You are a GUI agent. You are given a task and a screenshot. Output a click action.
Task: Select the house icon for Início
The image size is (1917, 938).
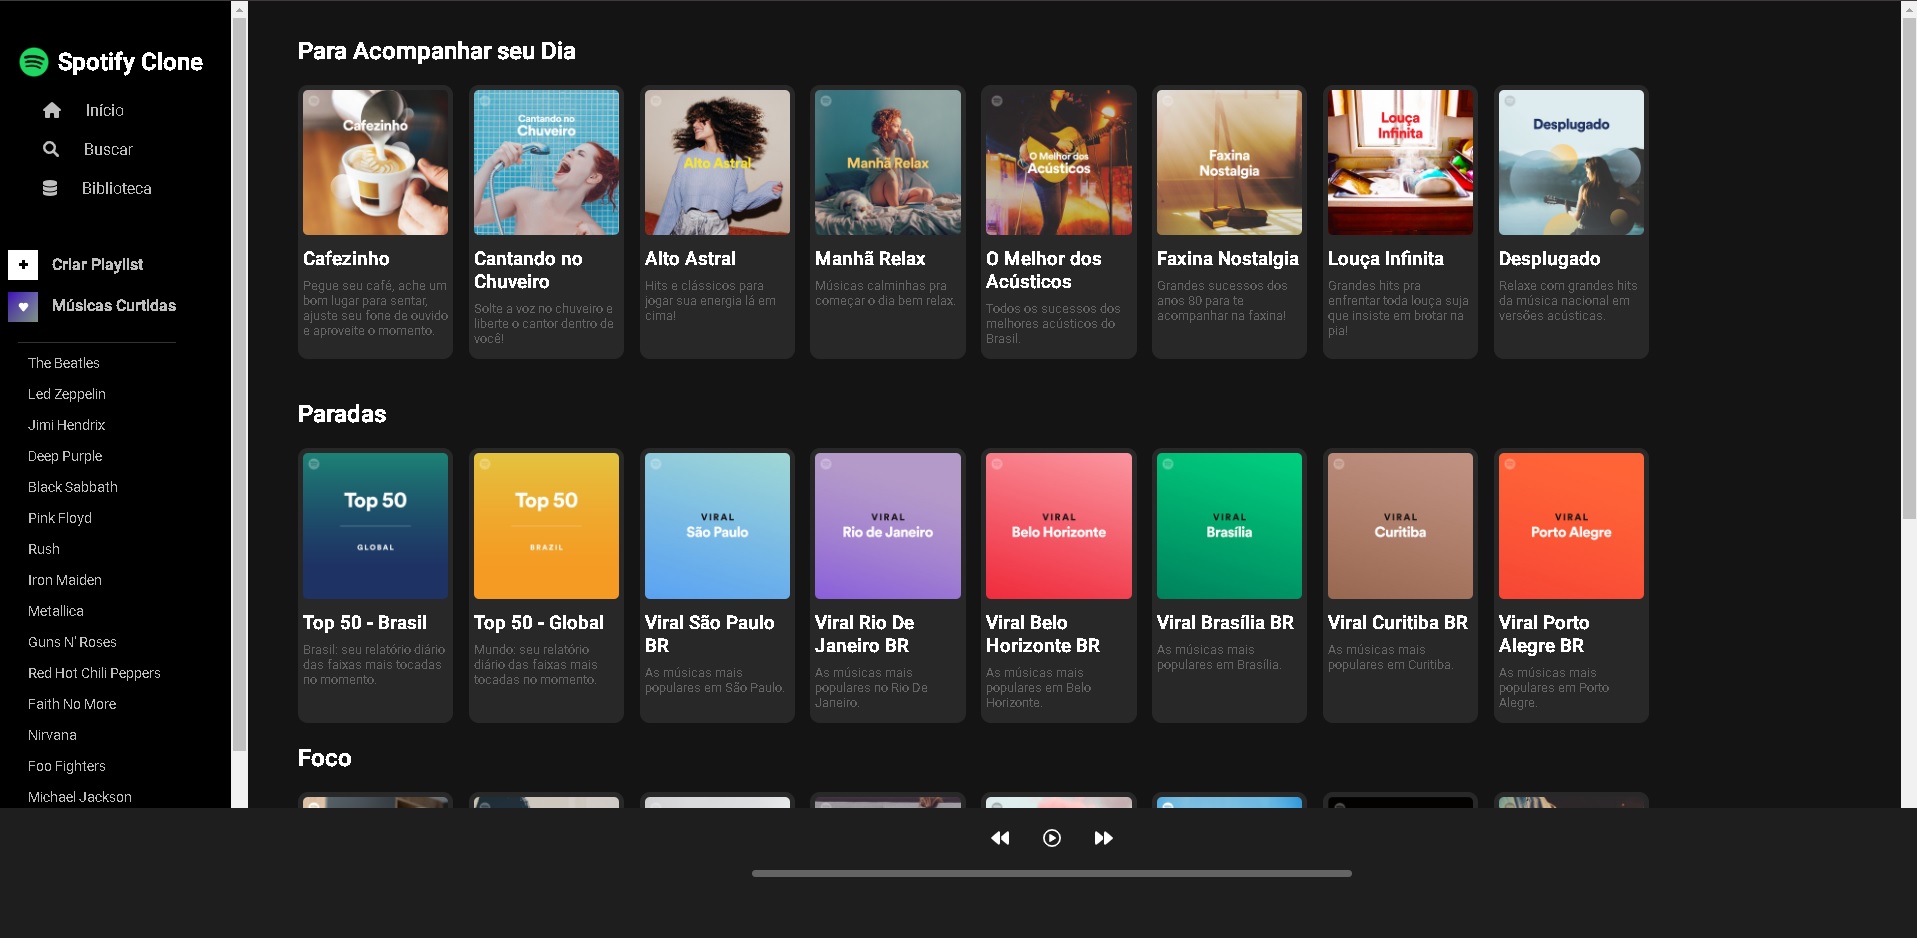(x=52, y=110)
